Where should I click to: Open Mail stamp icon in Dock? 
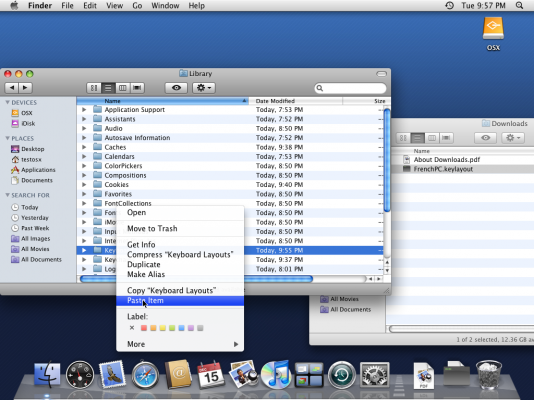(x=112, y=374)
